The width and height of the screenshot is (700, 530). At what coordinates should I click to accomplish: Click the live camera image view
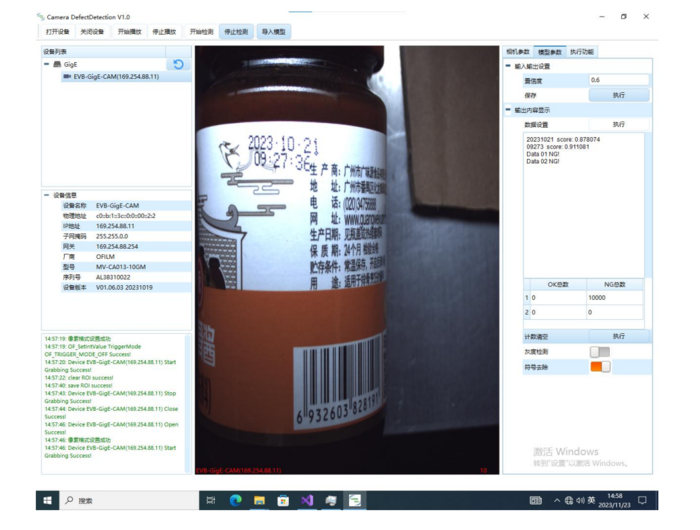click(347, 260)
